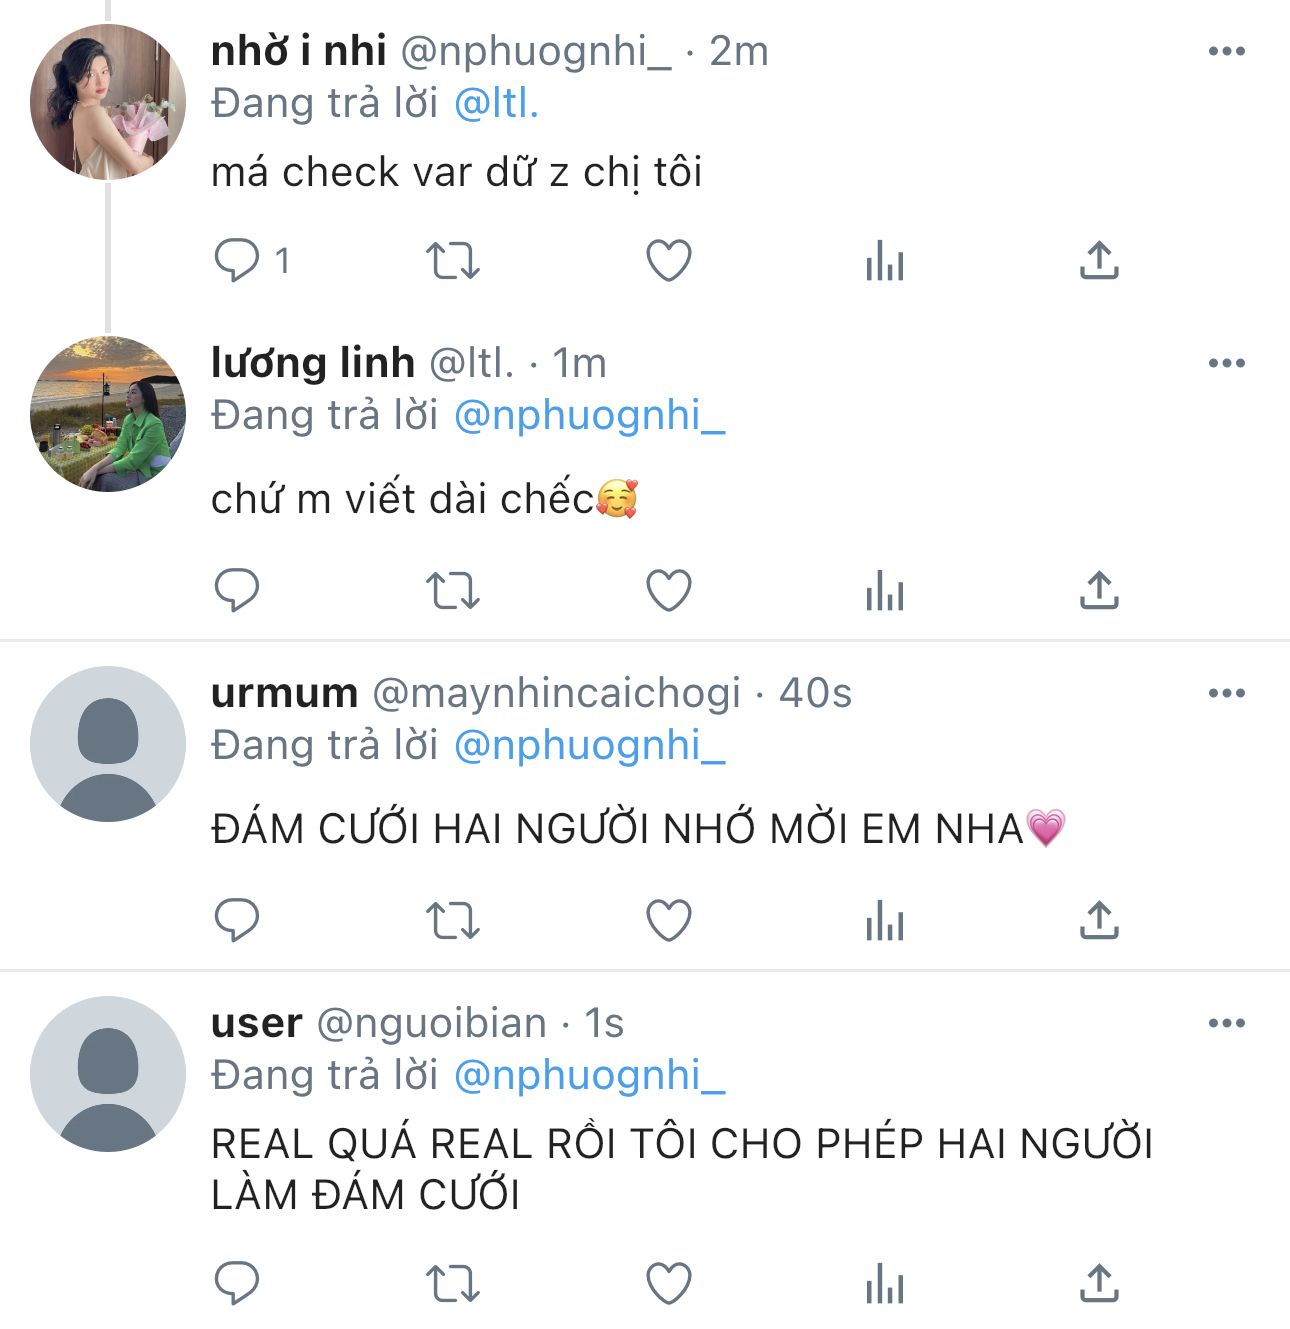Like urmum's ĐÁM CƯỚI tweet
This screenshot has width=1290, height=1329.
[x=668, y=920]
